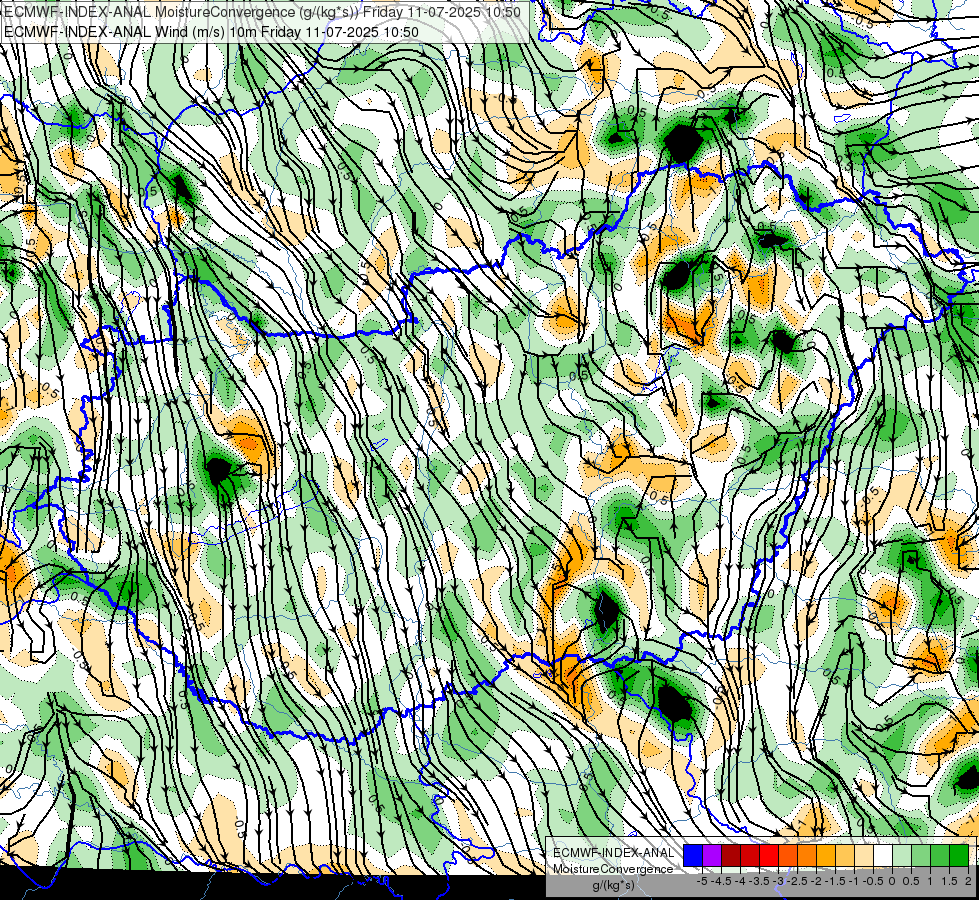Pick the medium green swatch between 1 and 1.5
This screenshot has height=900, width=979.
pos(940,856)
